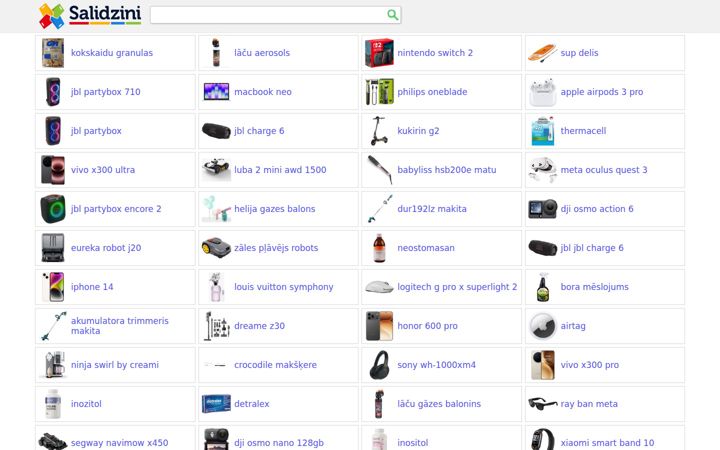This screenshot has height=450, width=720.
Task: Click the dji osmo action 6 camera image
Action: pyautogui.click(x=542, y=209)
